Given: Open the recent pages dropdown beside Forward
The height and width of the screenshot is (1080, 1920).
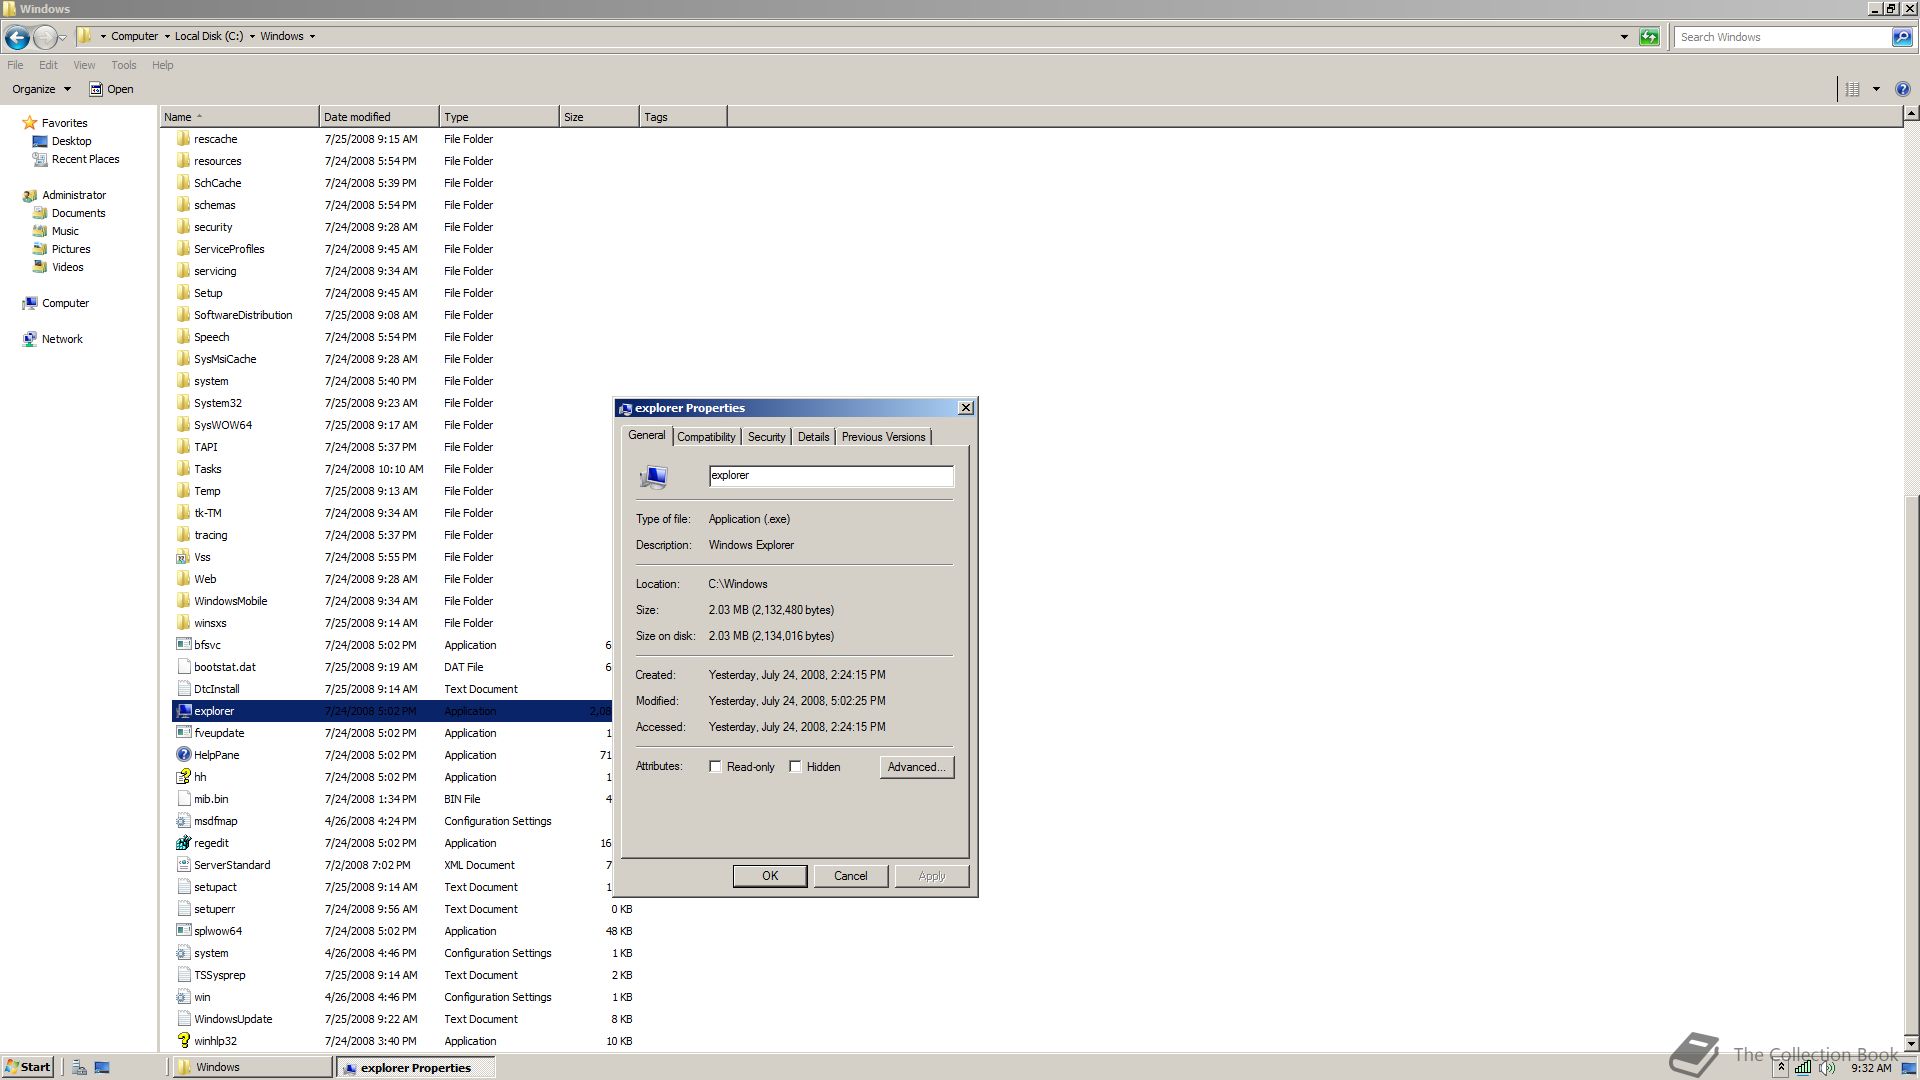Looking at the screenshot, I should tap(63, 37).
